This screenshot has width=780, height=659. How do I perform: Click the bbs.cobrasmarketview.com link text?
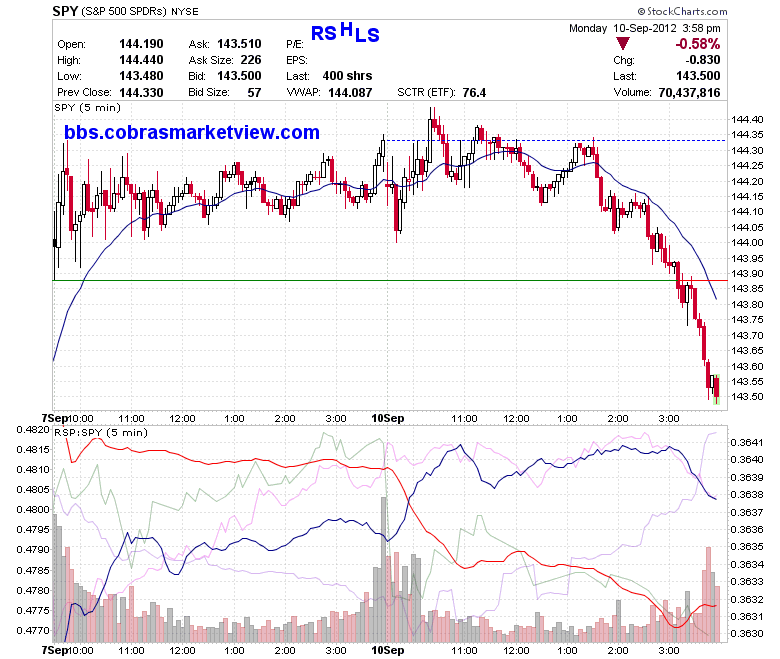tap(192, 132)
